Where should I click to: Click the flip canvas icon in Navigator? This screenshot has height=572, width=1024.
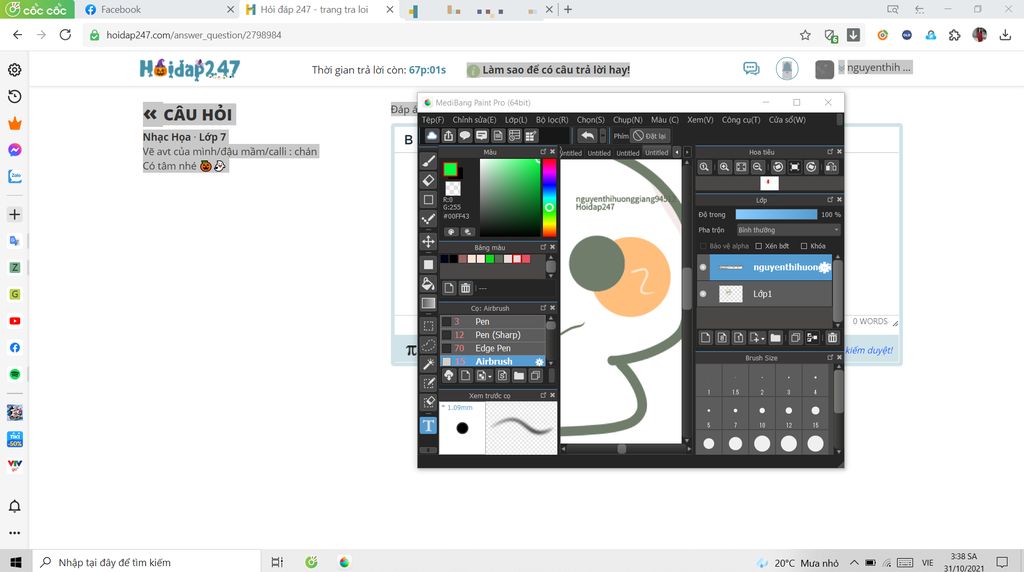[831, 167]
